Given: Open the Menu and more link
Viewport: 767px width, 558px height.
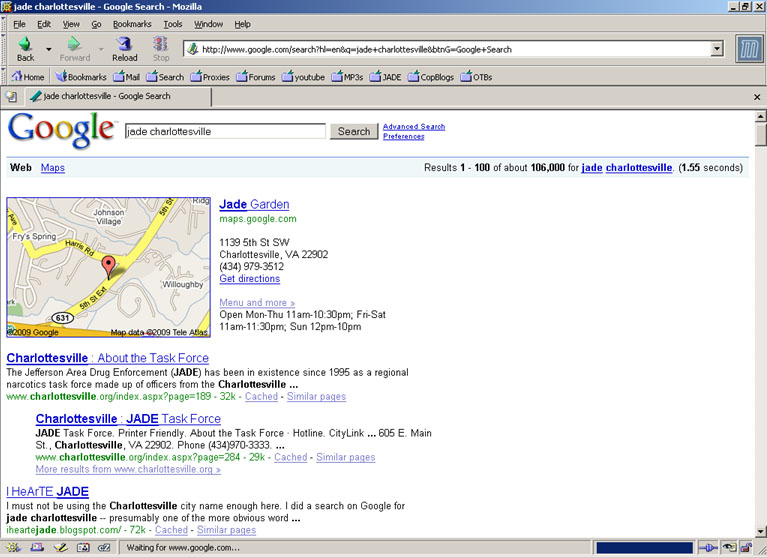Looking at the screenshot, I should point(257,303).
